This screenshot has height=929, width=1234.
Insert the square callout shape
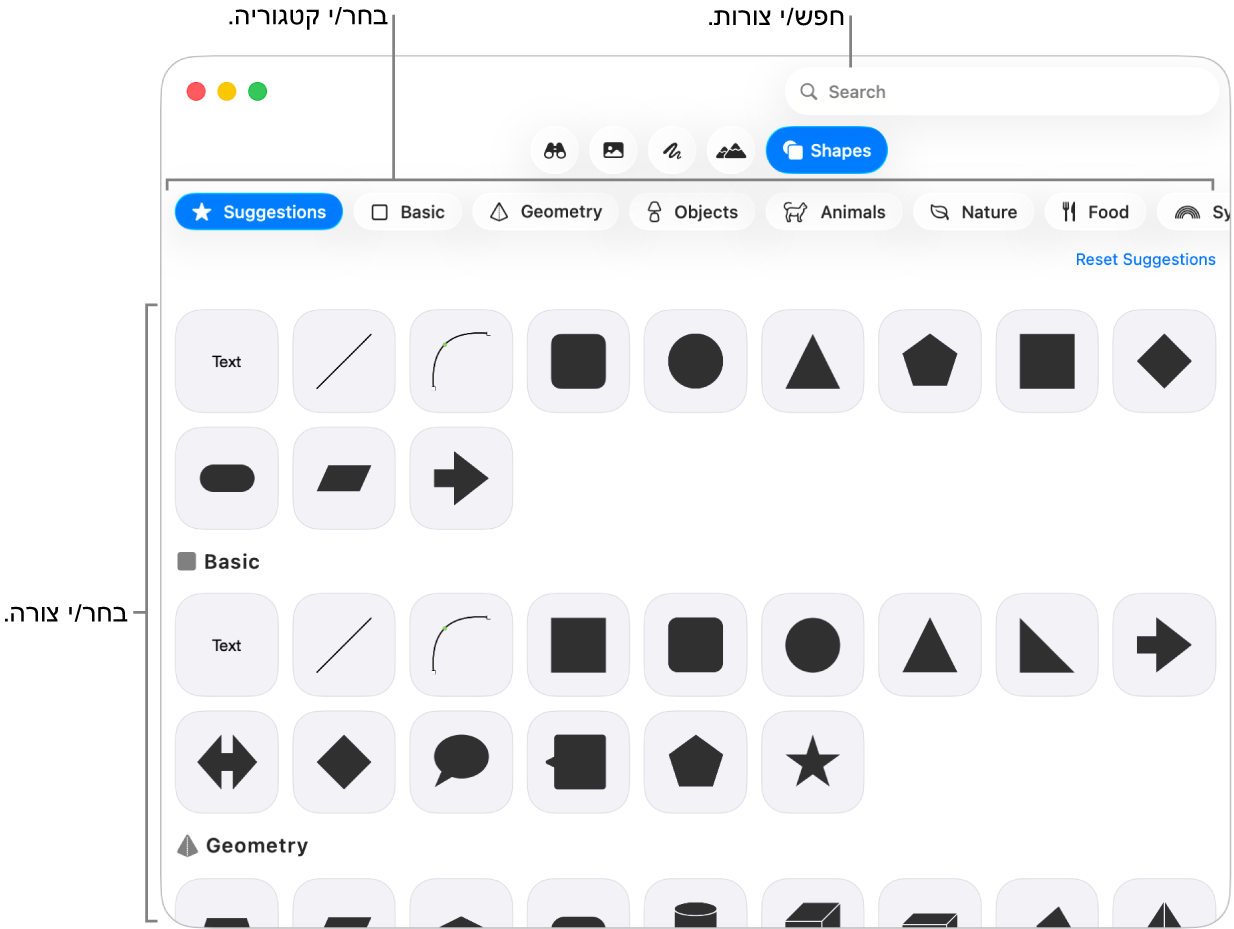pos(579,762)
